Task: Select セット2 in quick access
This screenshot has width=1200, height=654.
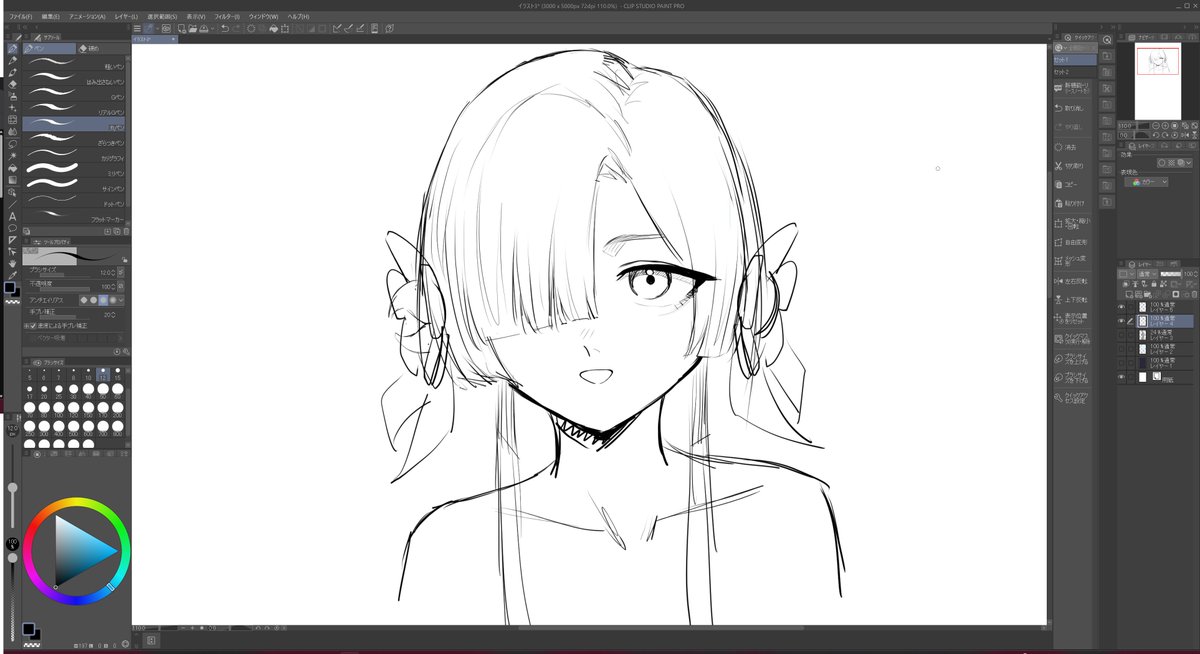Action: (x=1075, y=72)
